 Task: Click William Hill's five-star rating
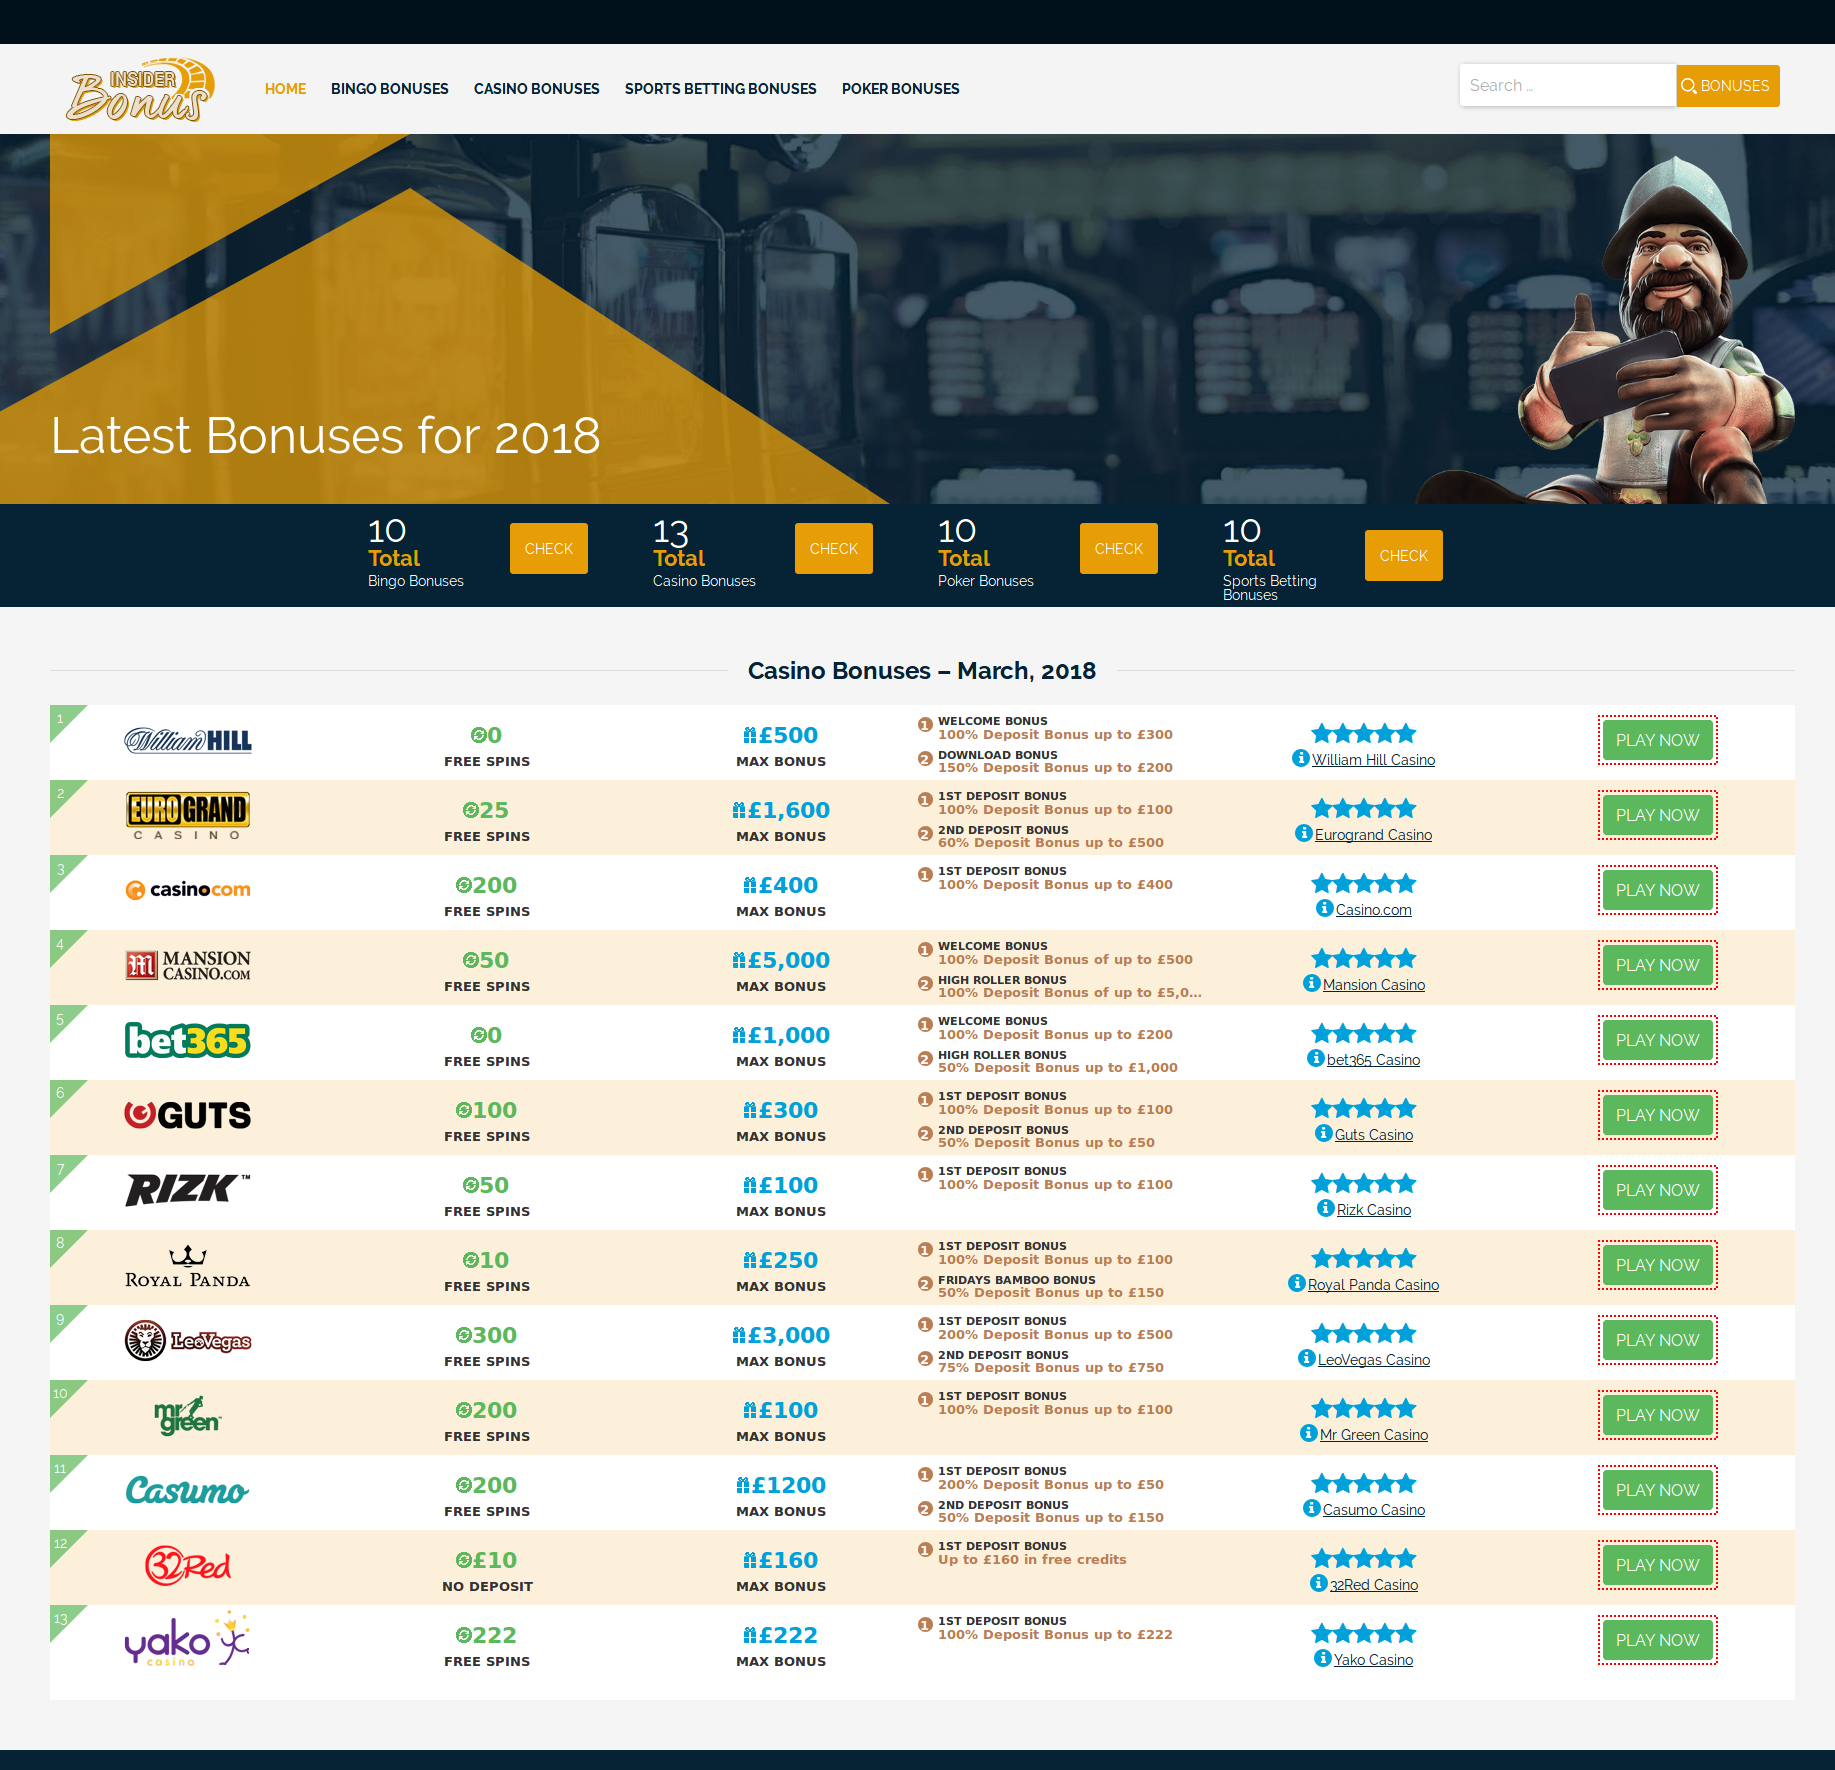[1364, 733]
